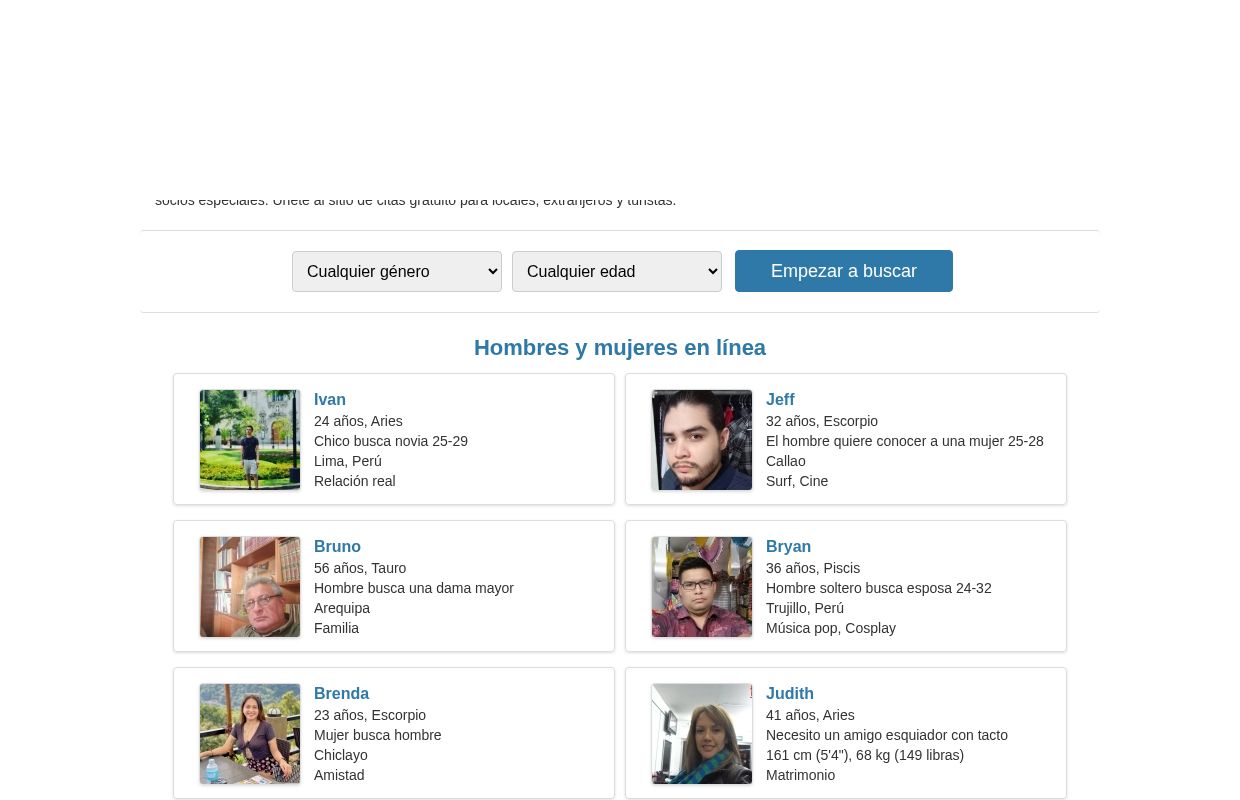Click the text 'Surf, Cine'
Screen dimensions: 1240x800
(x=797, y=481)
